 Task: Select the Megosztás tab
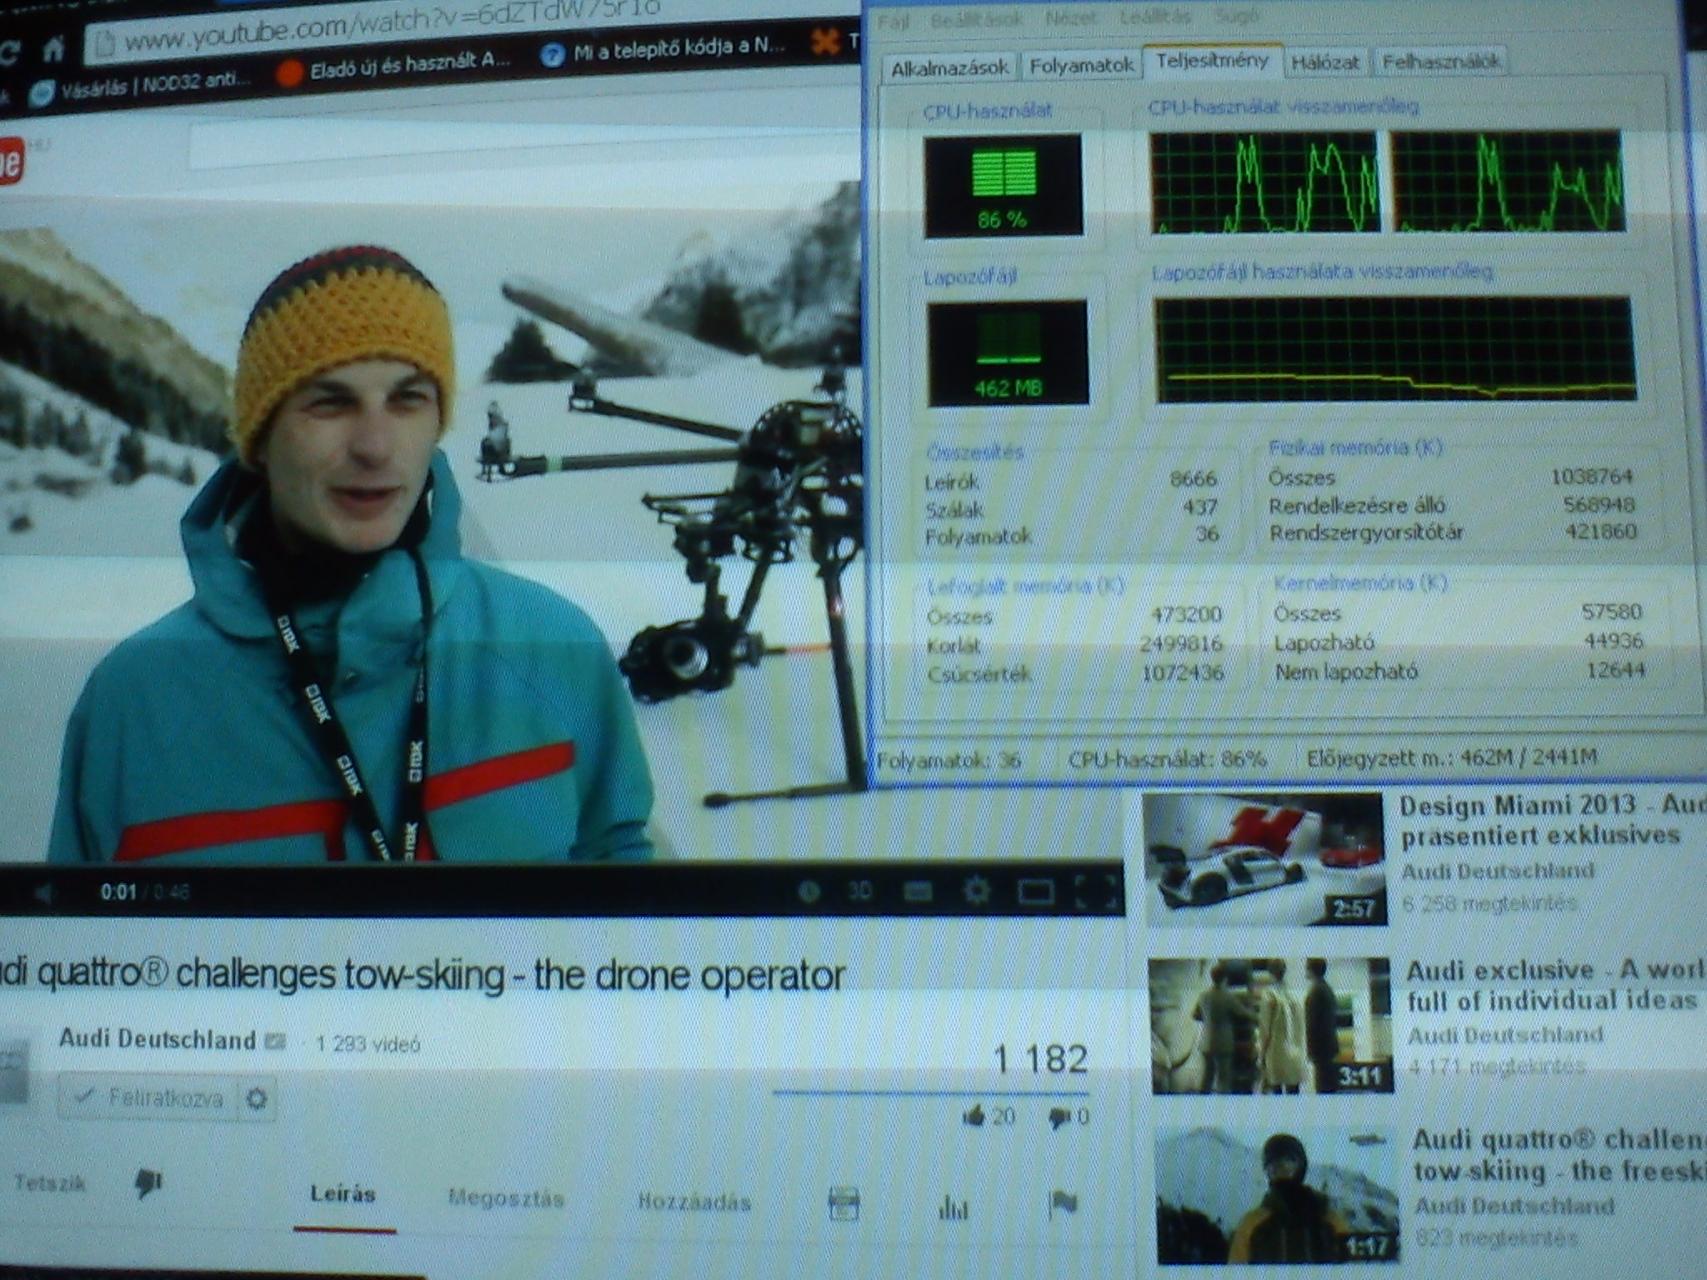[x=506, y=1198]
